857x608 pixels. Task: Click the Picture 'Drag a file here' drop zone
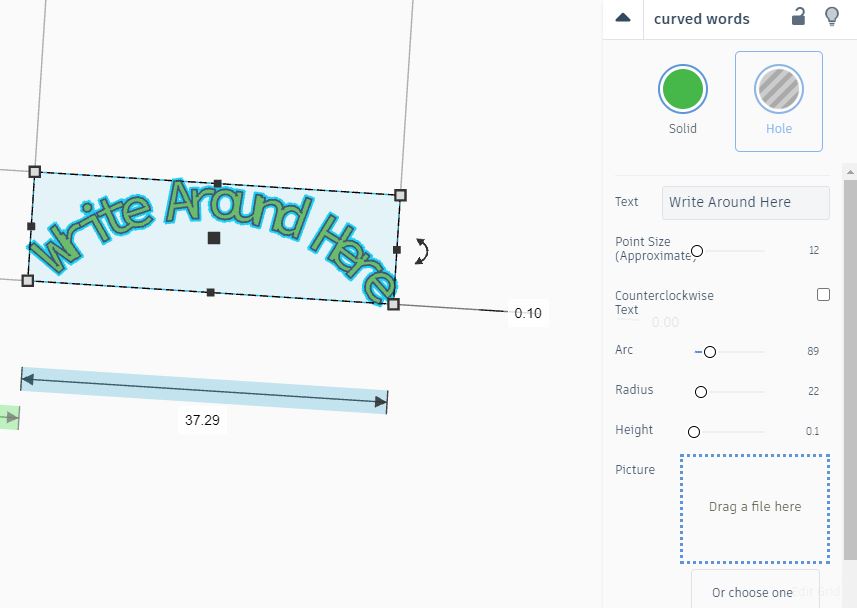pyautogui.click(x=755, y=508)
